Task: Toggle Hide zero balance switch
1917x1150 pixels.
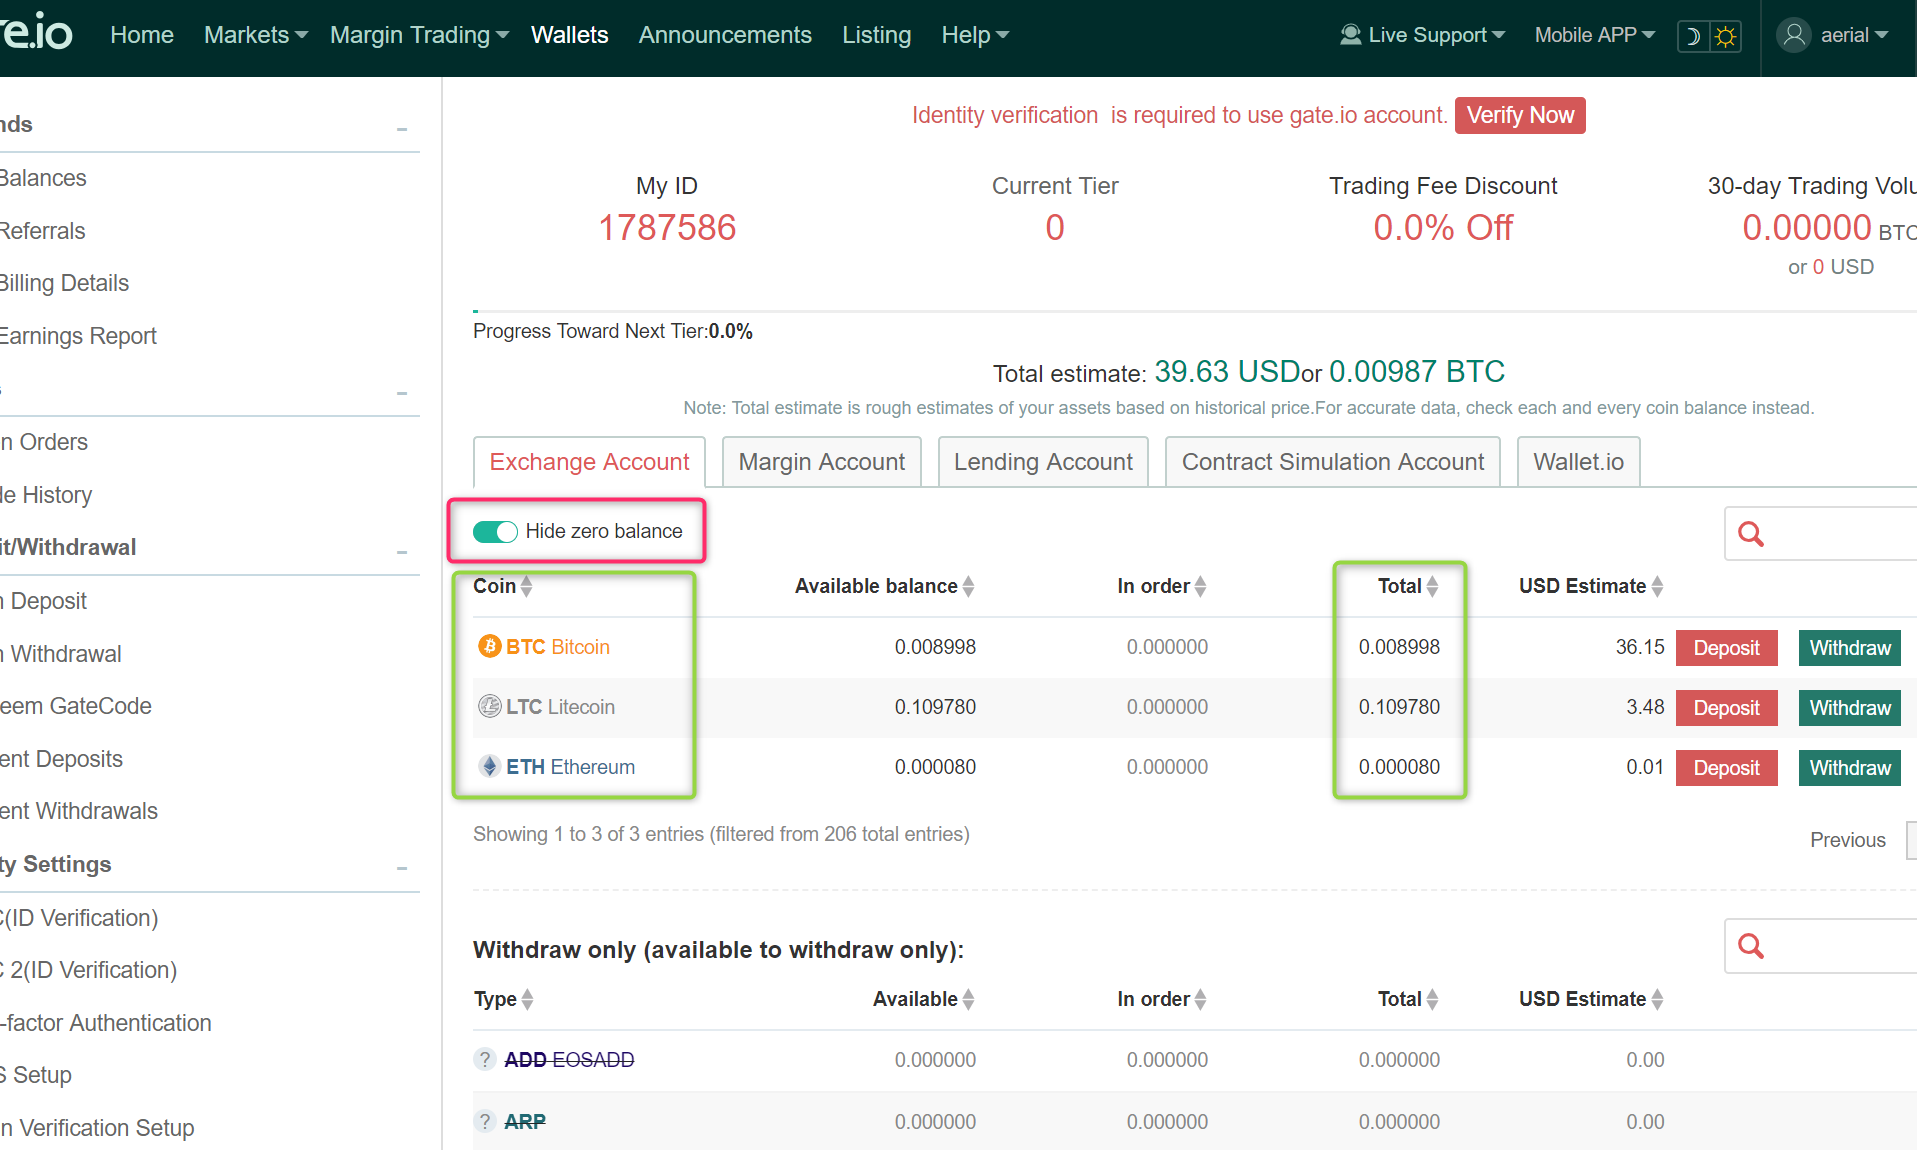Action: (x=495, y=532)
